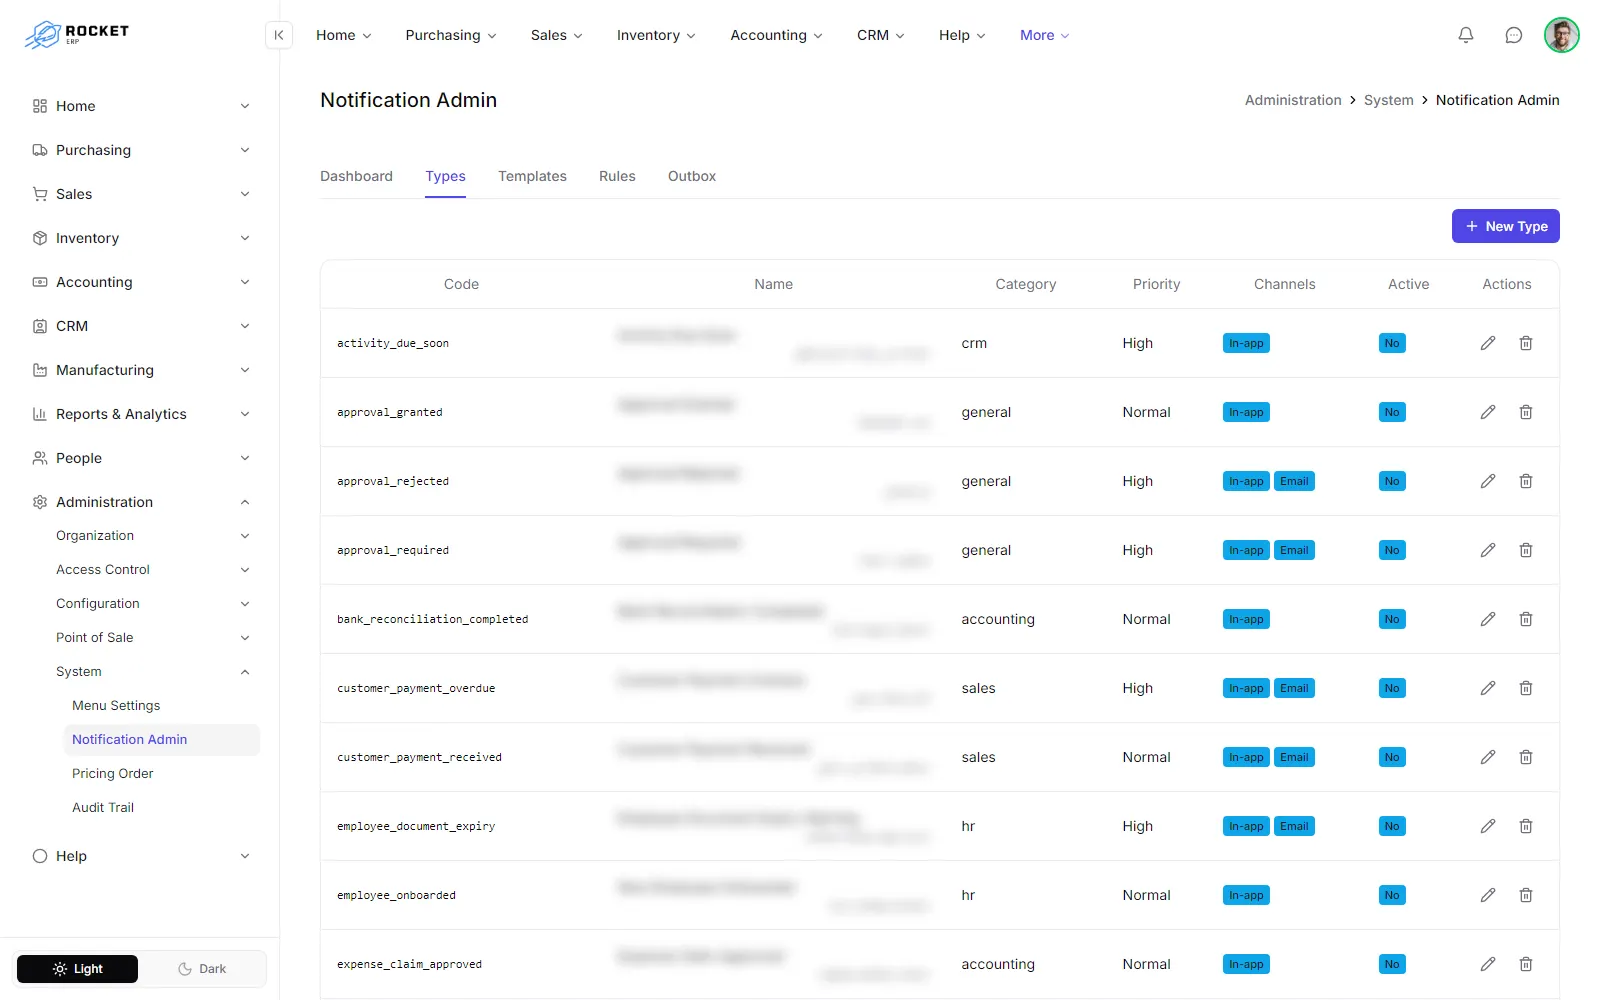Image resolution: width=1600 pixels, height=1000 pixels.
Task: Click the pencil icon for approval_granted
Action: [x=1488, y=412]
